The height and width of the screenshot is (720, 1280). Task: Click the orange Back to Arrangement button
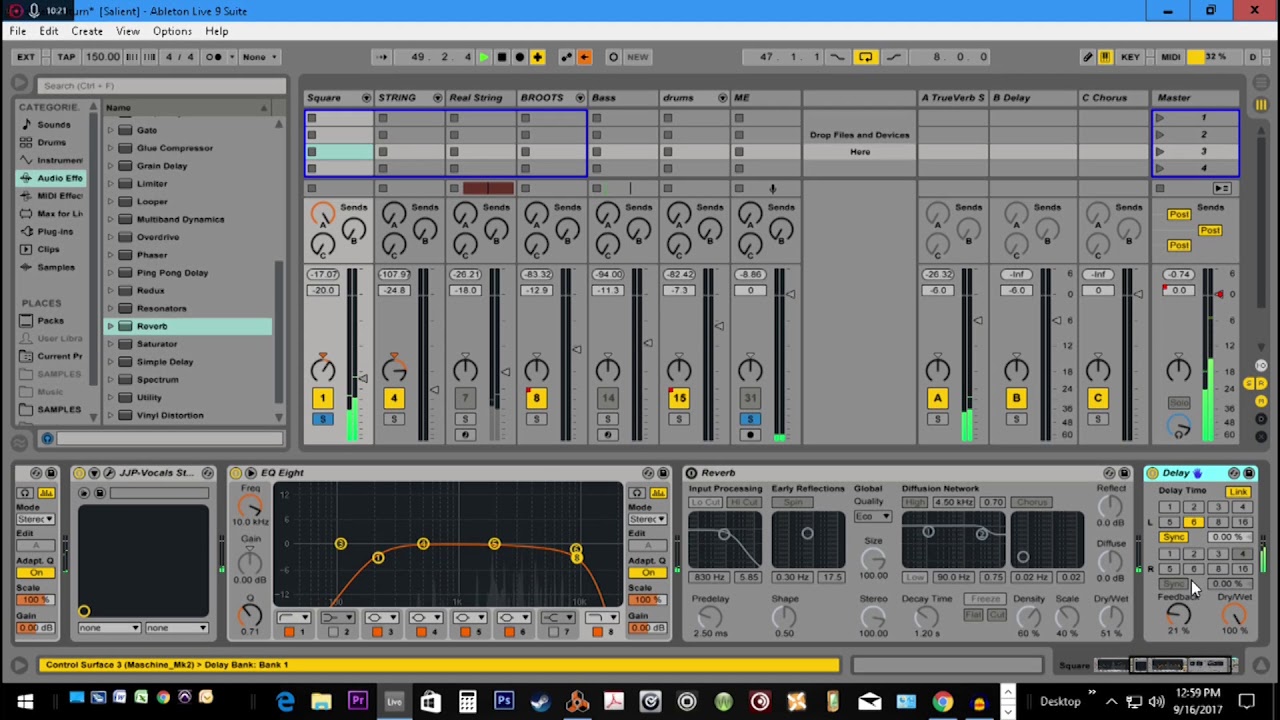pos(585,57)
